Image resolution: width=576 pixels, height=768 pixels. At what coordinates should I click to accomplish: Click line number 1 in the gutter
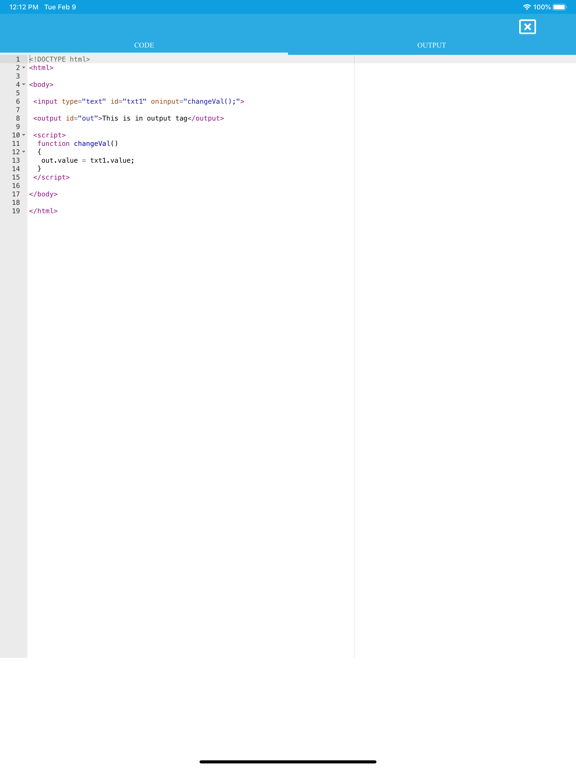click(x=18, y=59)
